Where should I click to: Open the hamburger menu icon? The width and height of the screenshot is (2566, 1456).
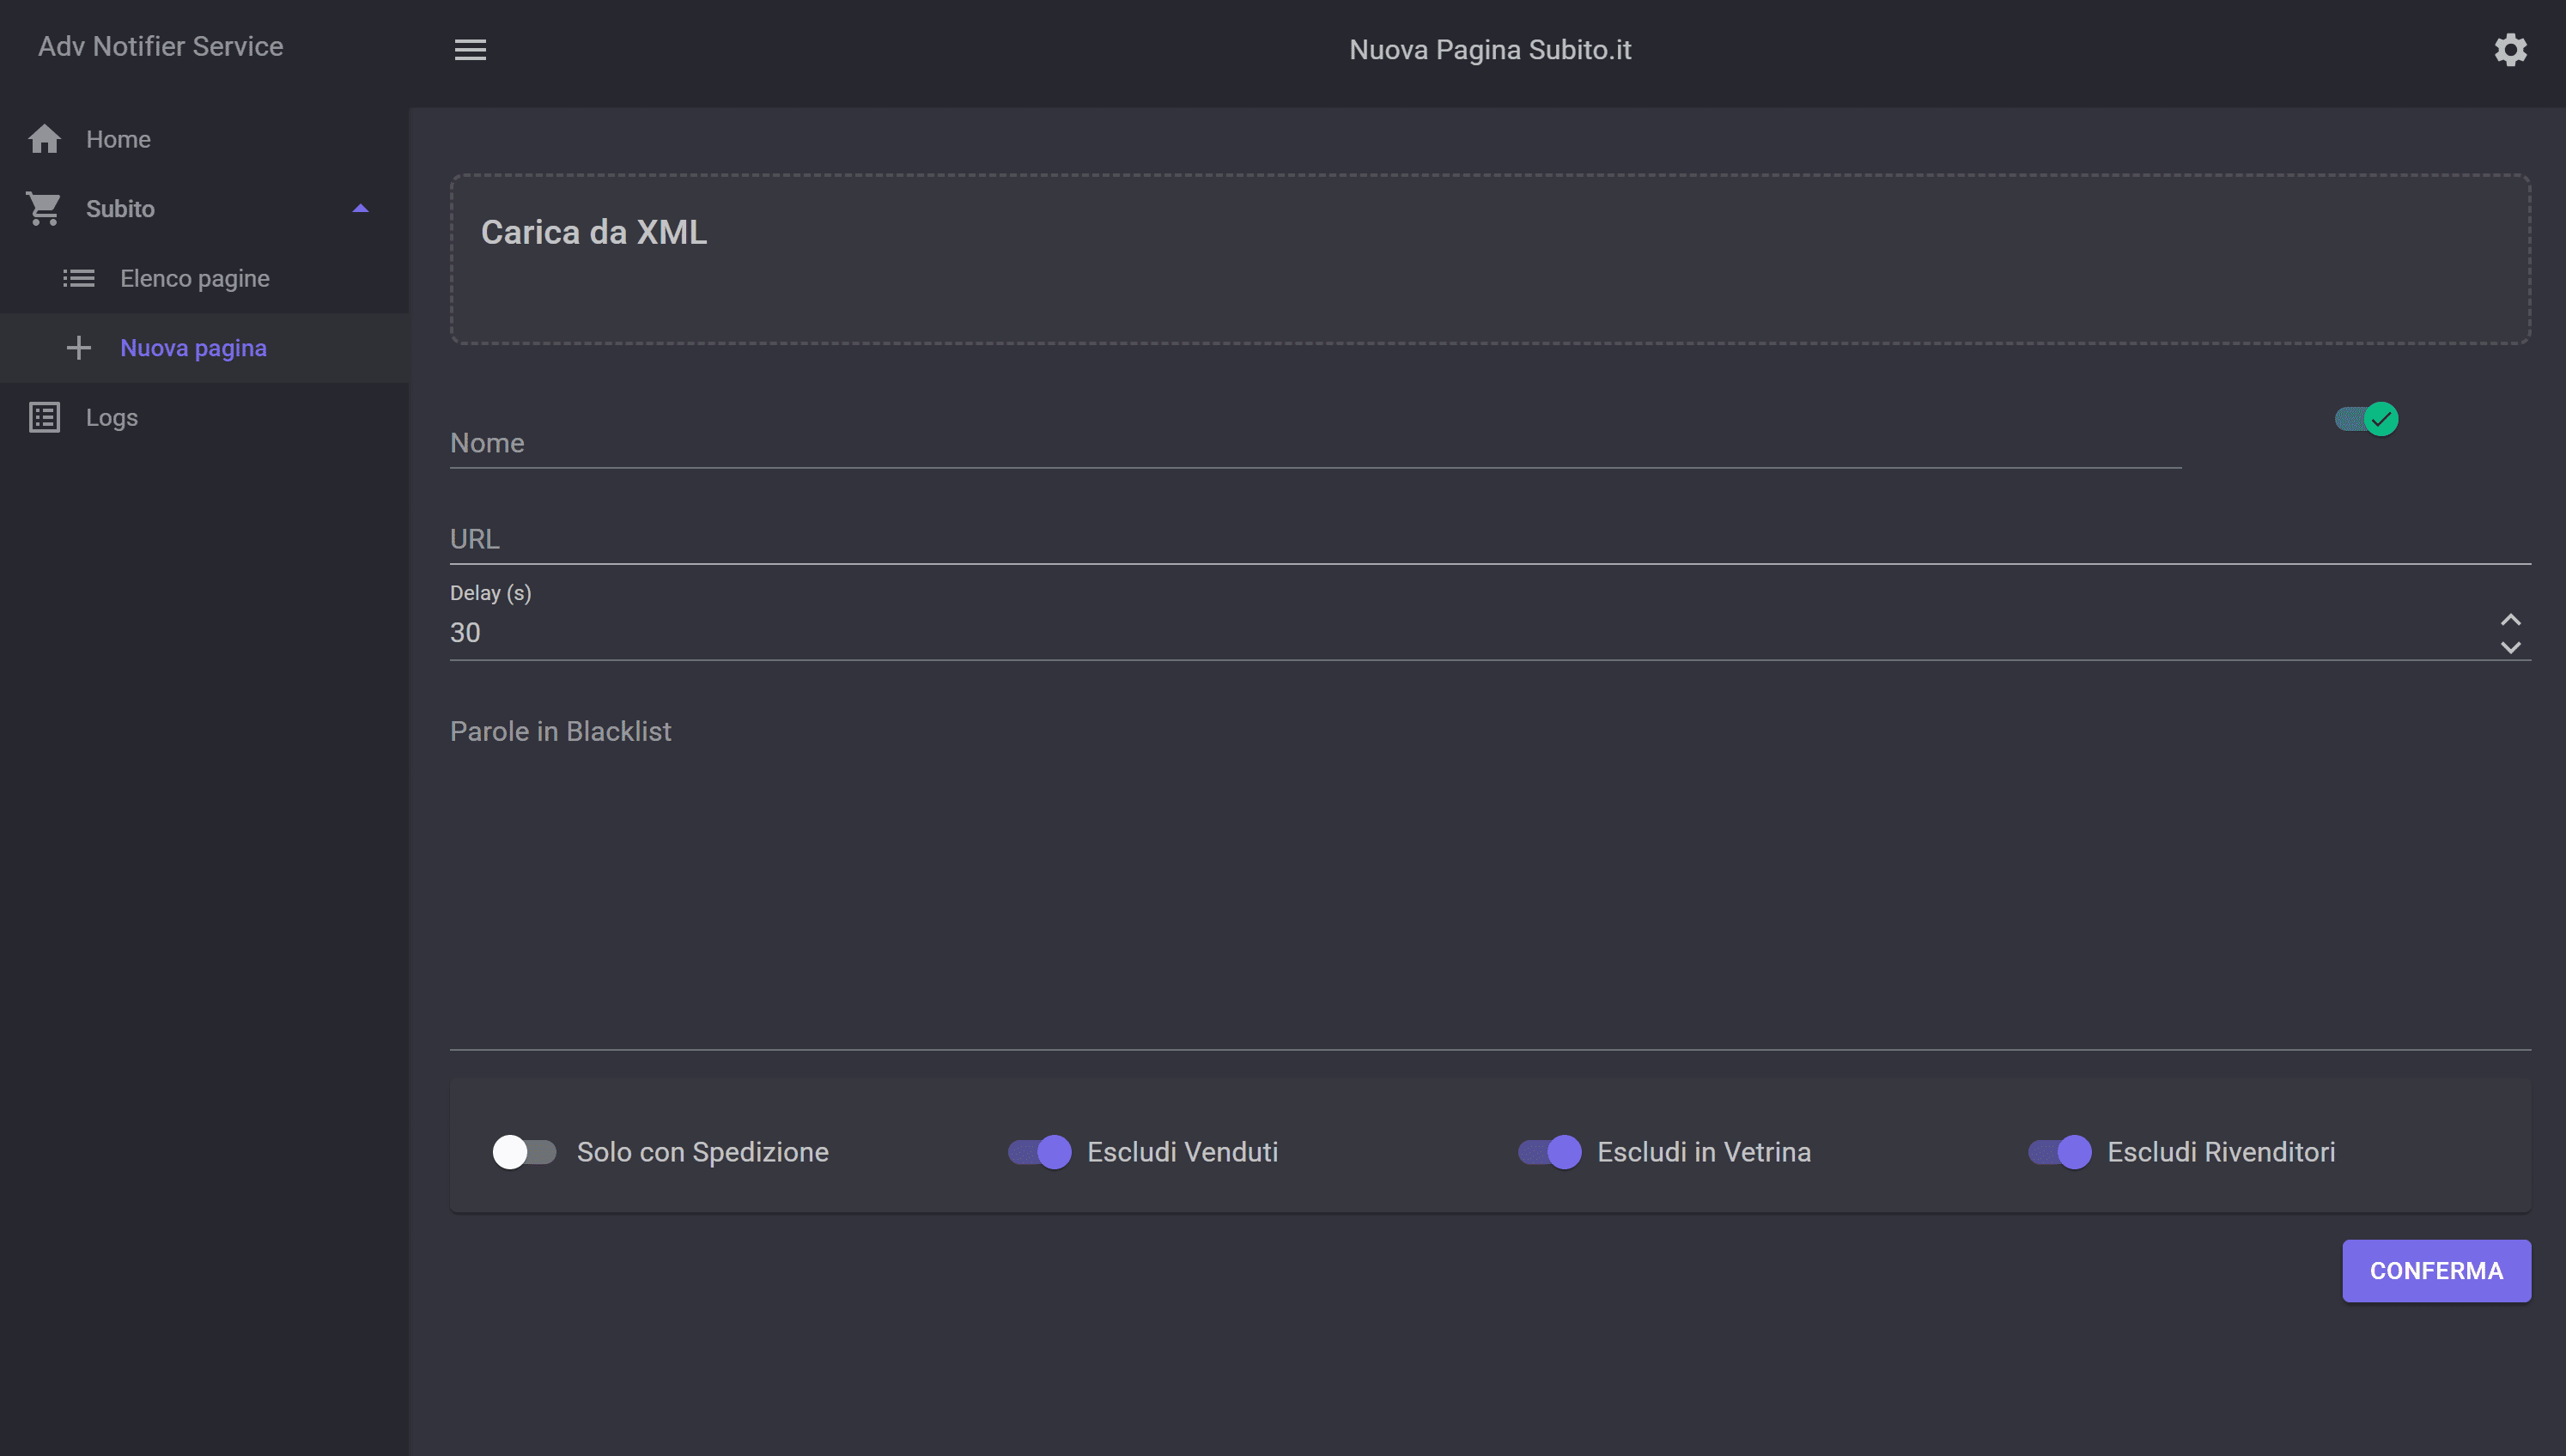(470, 49)
